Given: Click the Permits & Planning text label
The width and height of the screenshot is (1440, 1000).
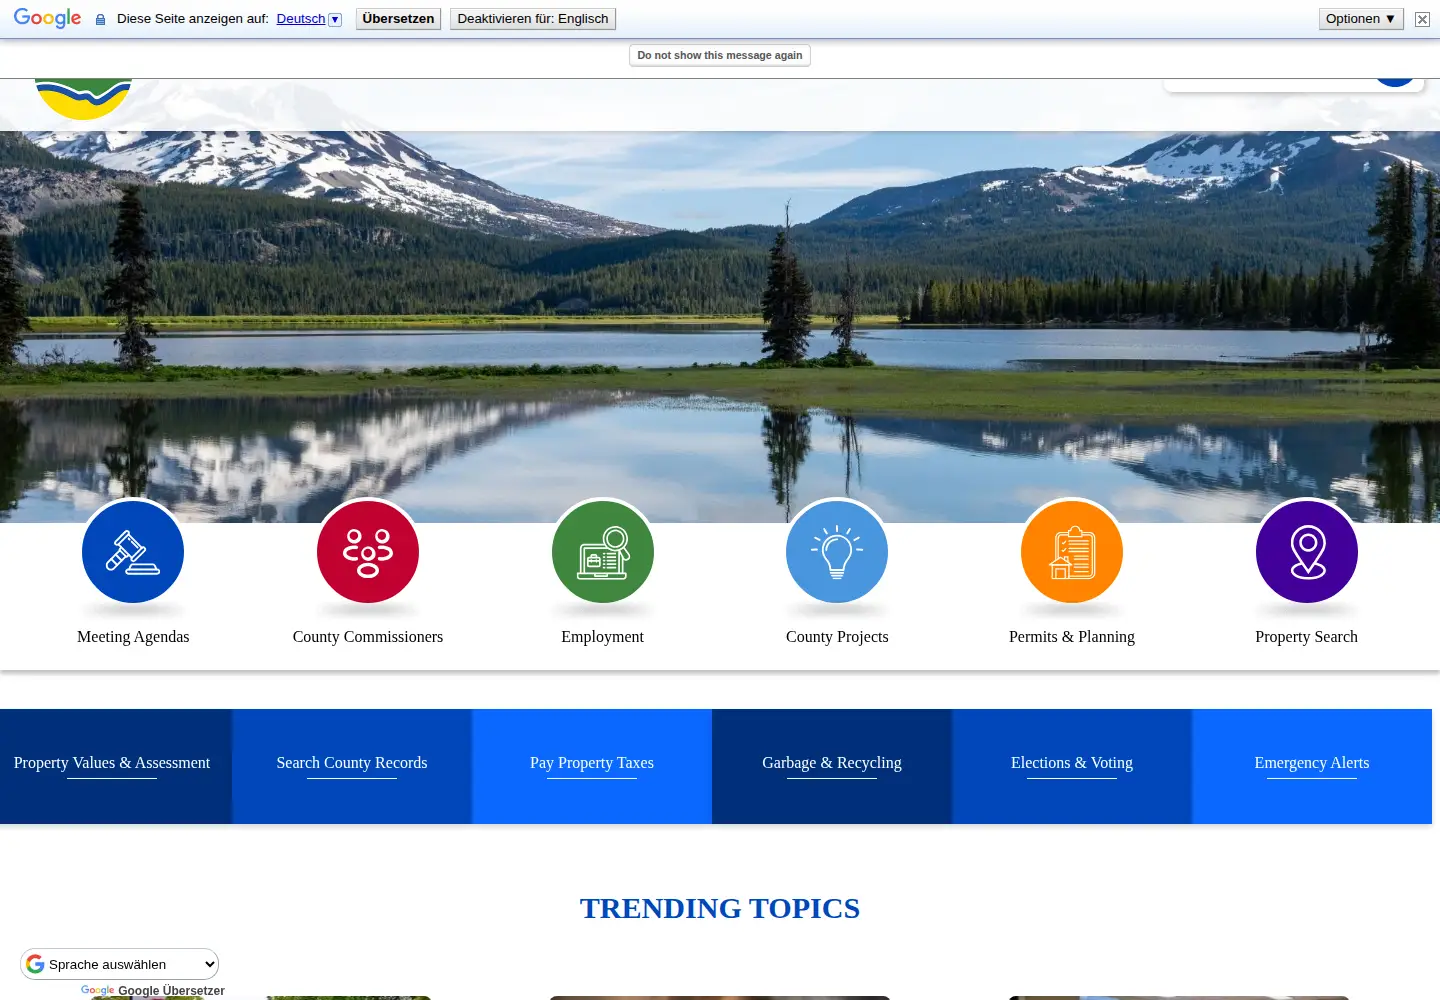Looking at the screenshot, I should [x=1072, y=637].
